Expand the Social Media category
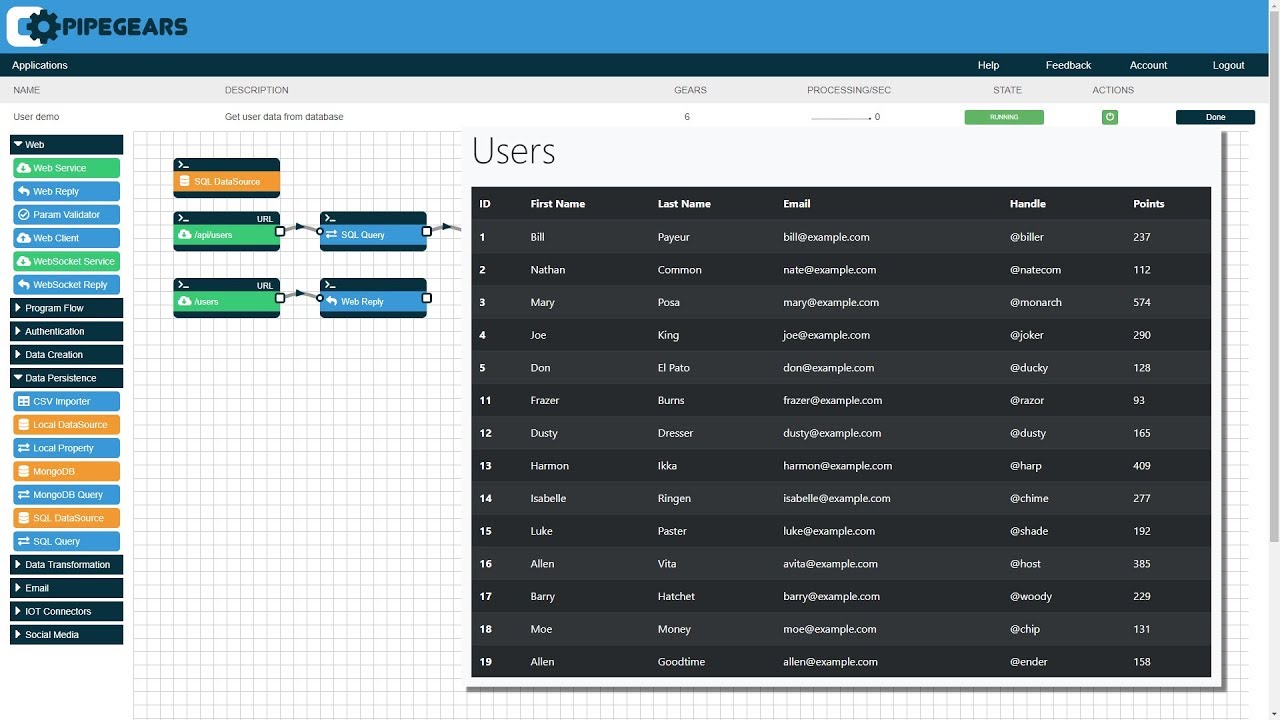 [66, 634]
